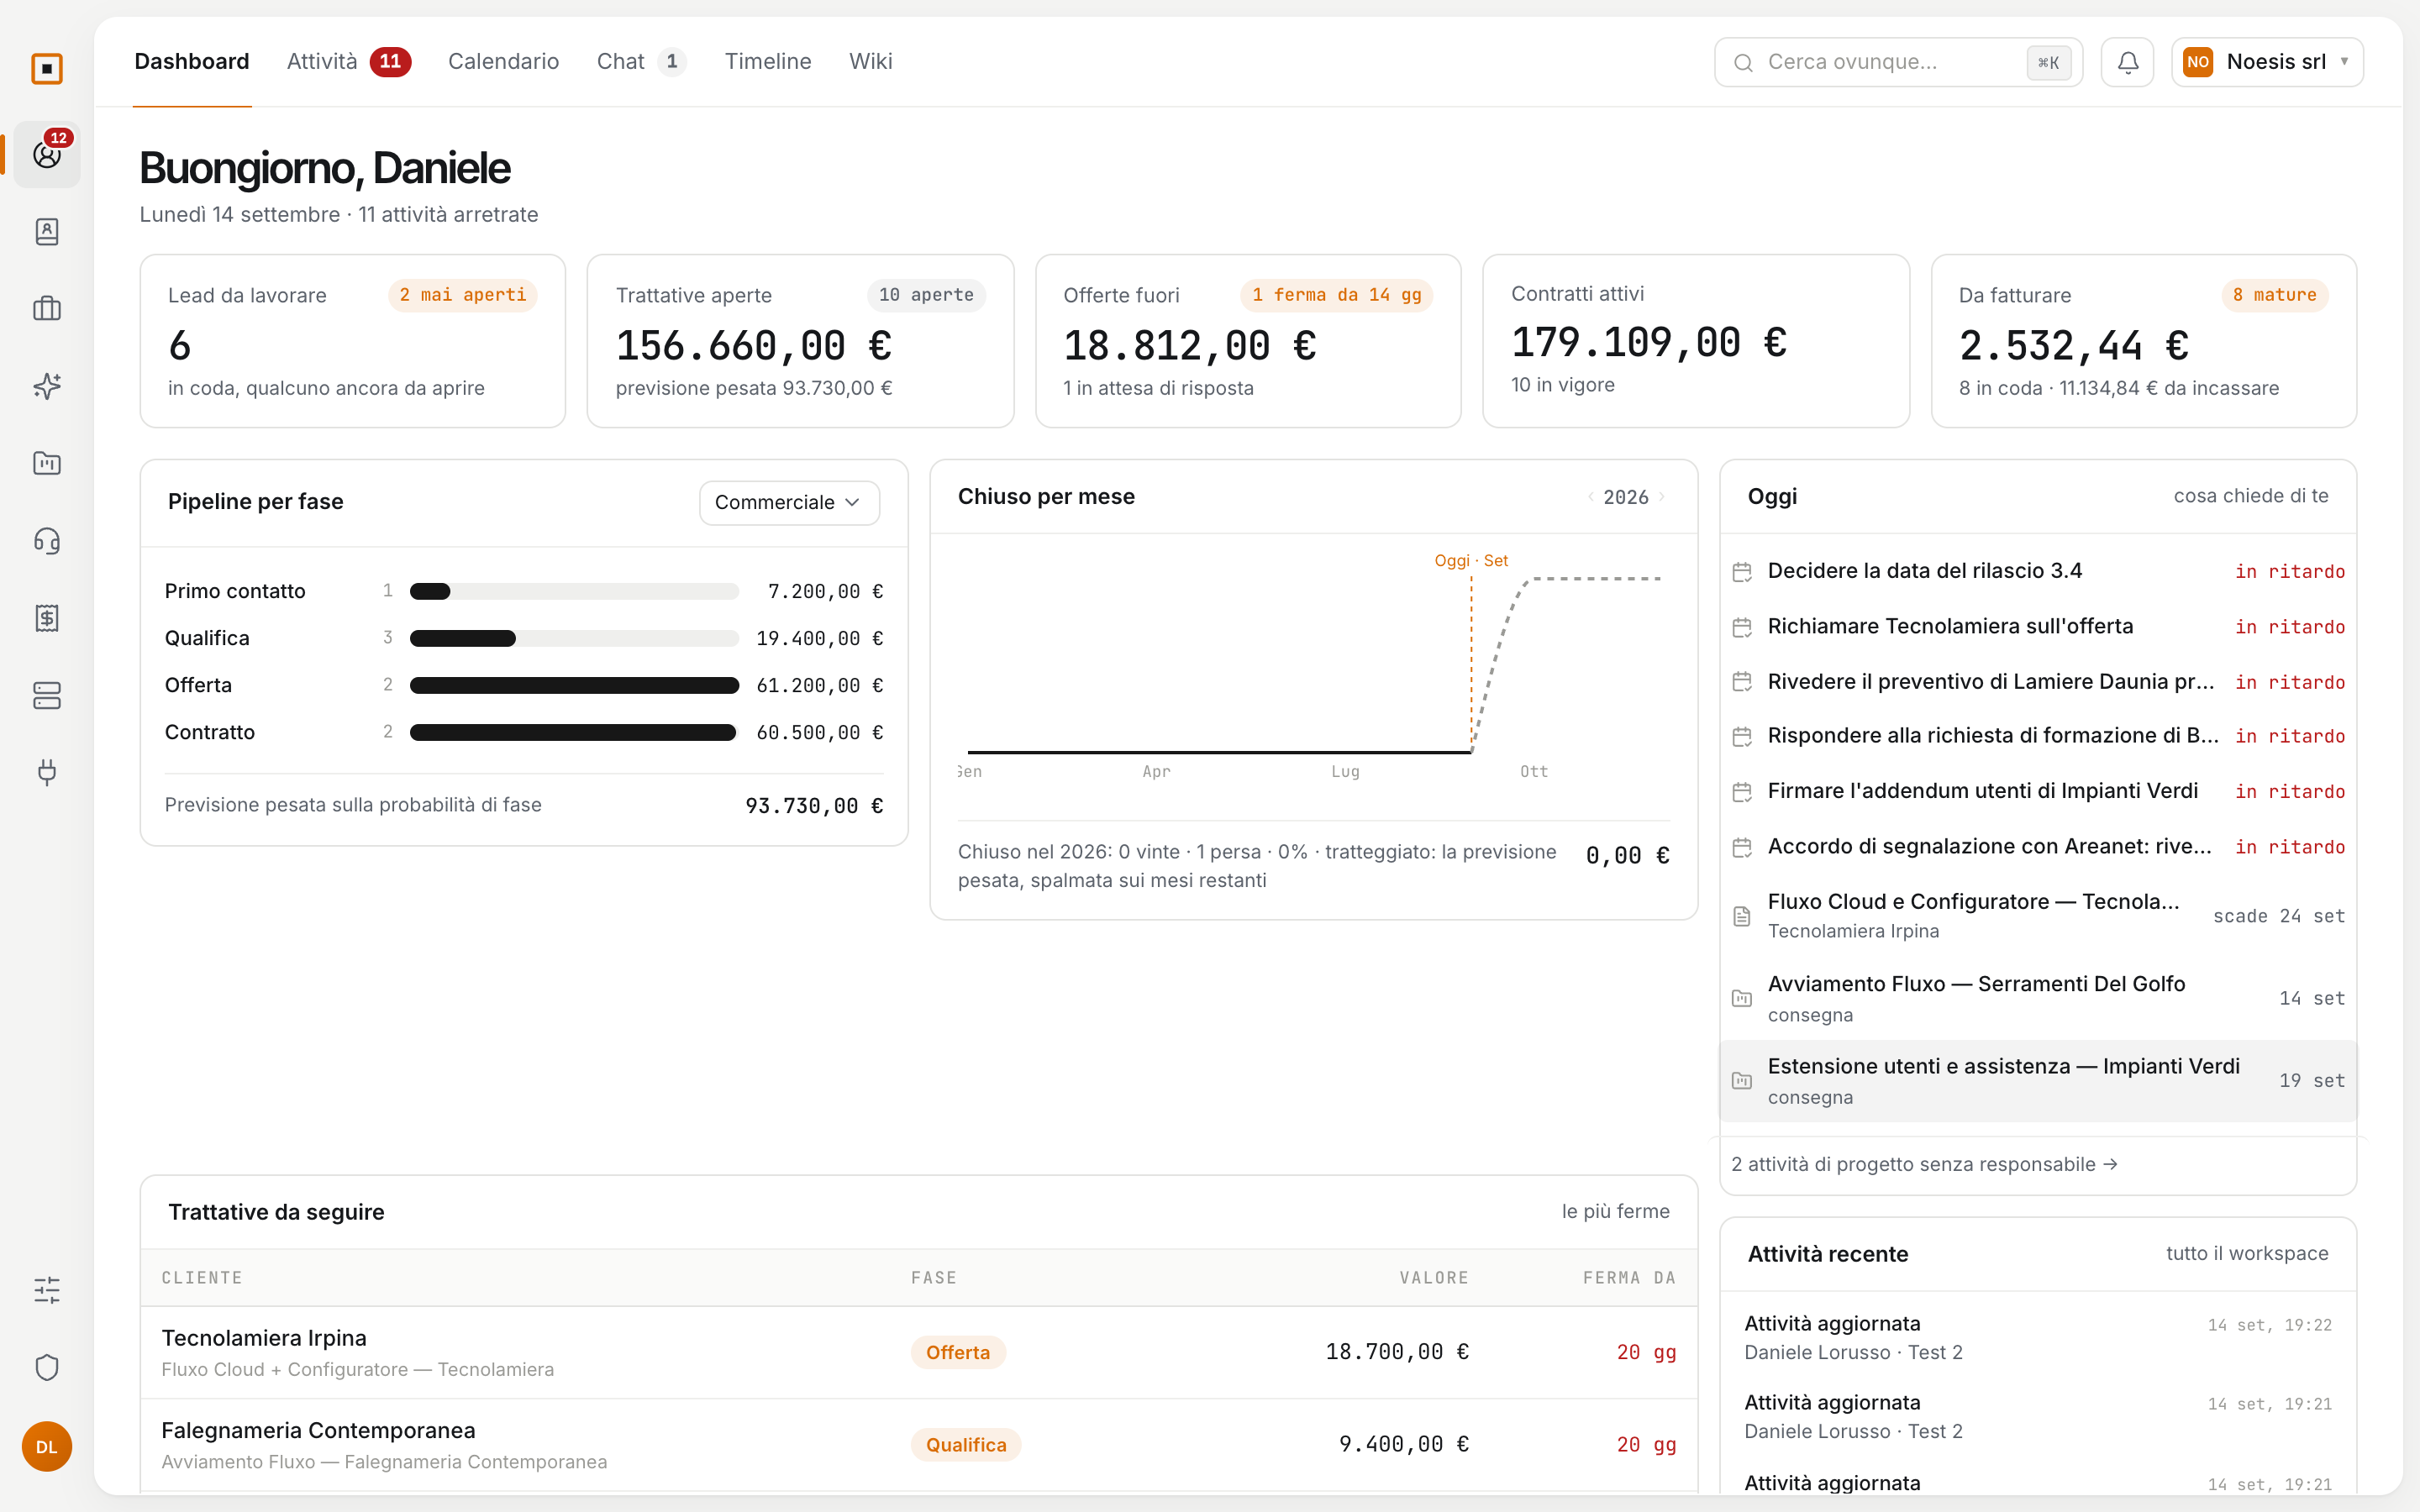Open the Commerciale pipeline dropdown

coord(789,502)
